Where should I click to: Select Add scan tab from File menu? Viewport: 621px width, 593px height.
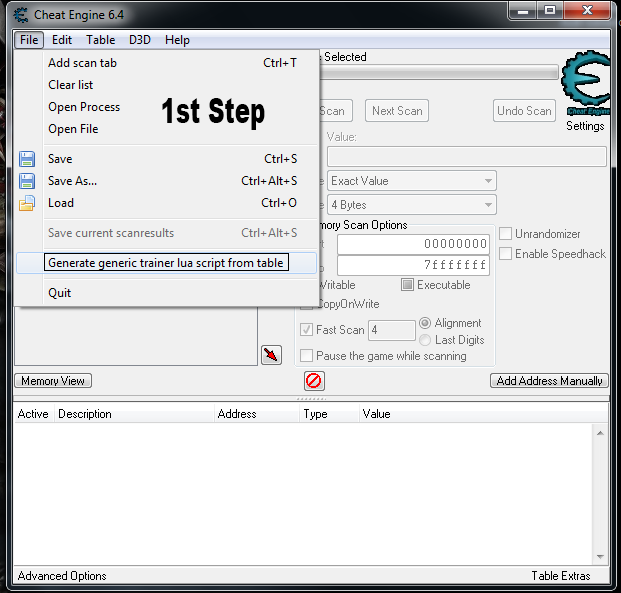(82, 63)
